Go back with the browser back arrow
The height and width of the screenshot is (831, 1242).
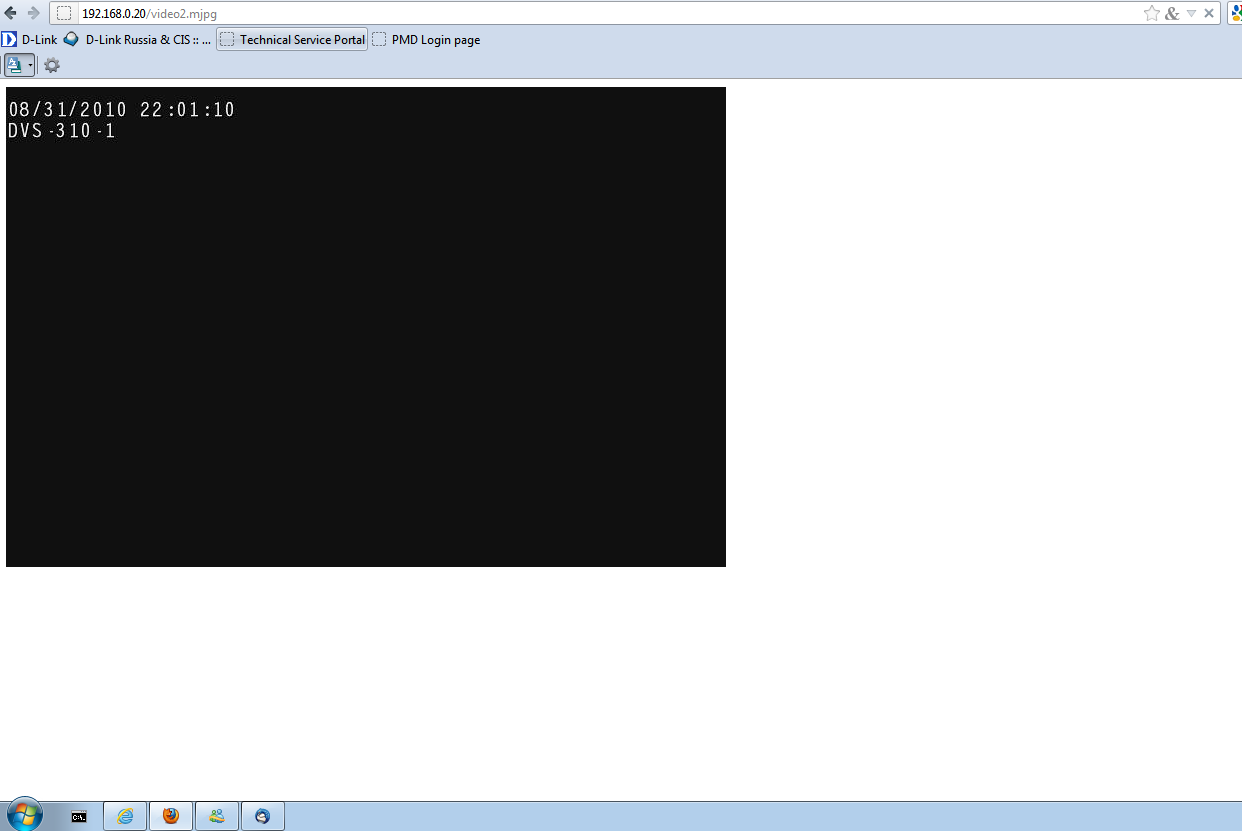pyautogui.click(x=11, y=13)
